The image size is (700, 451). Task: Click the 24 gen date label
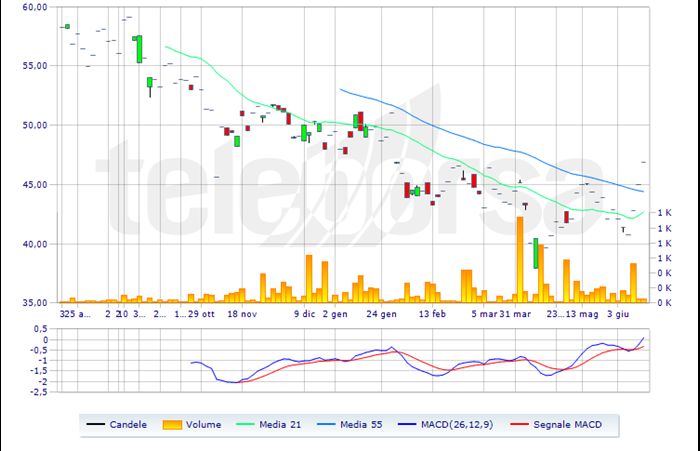[381, 314]
